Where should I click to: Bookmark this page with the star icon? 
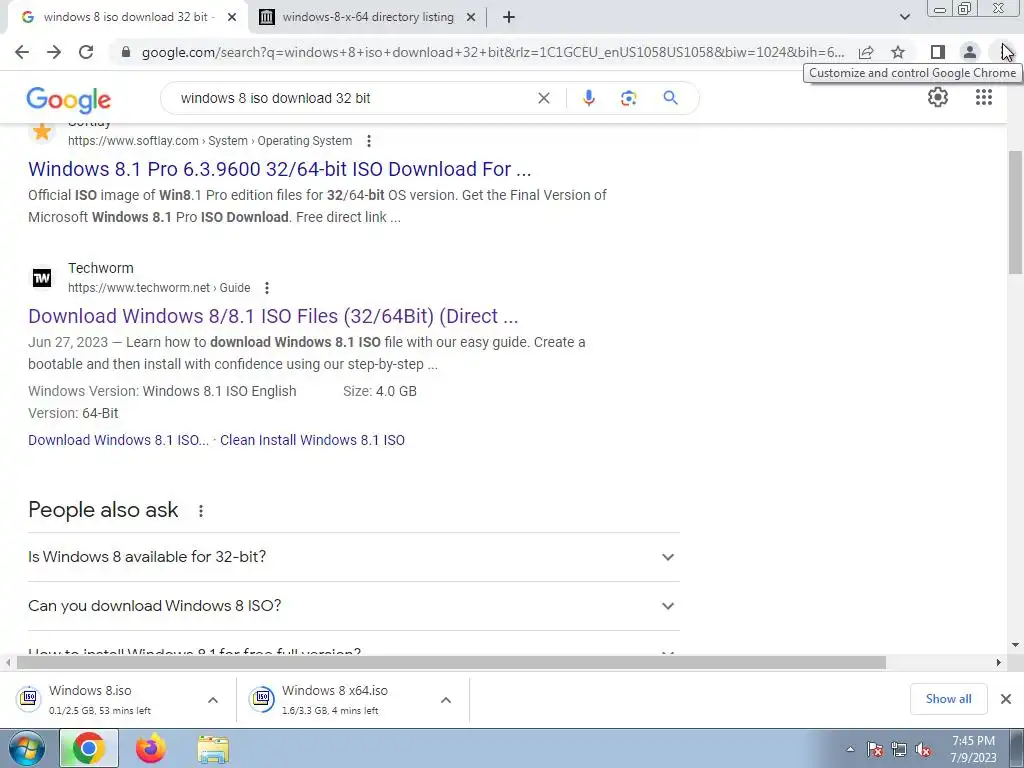point(898,52)
